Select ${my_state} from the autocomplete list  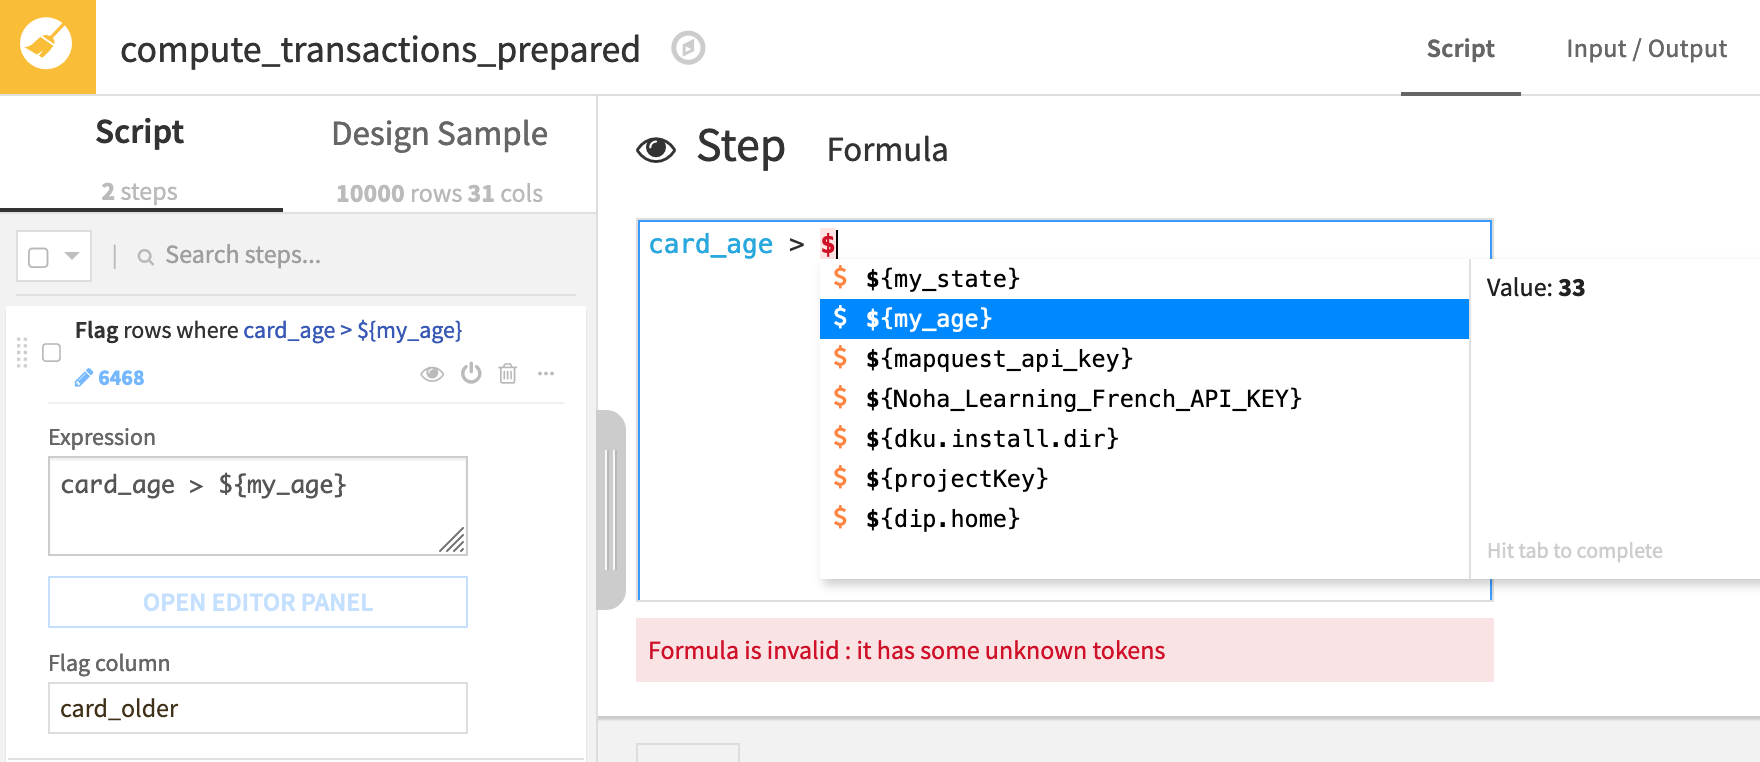pos(943,279)
